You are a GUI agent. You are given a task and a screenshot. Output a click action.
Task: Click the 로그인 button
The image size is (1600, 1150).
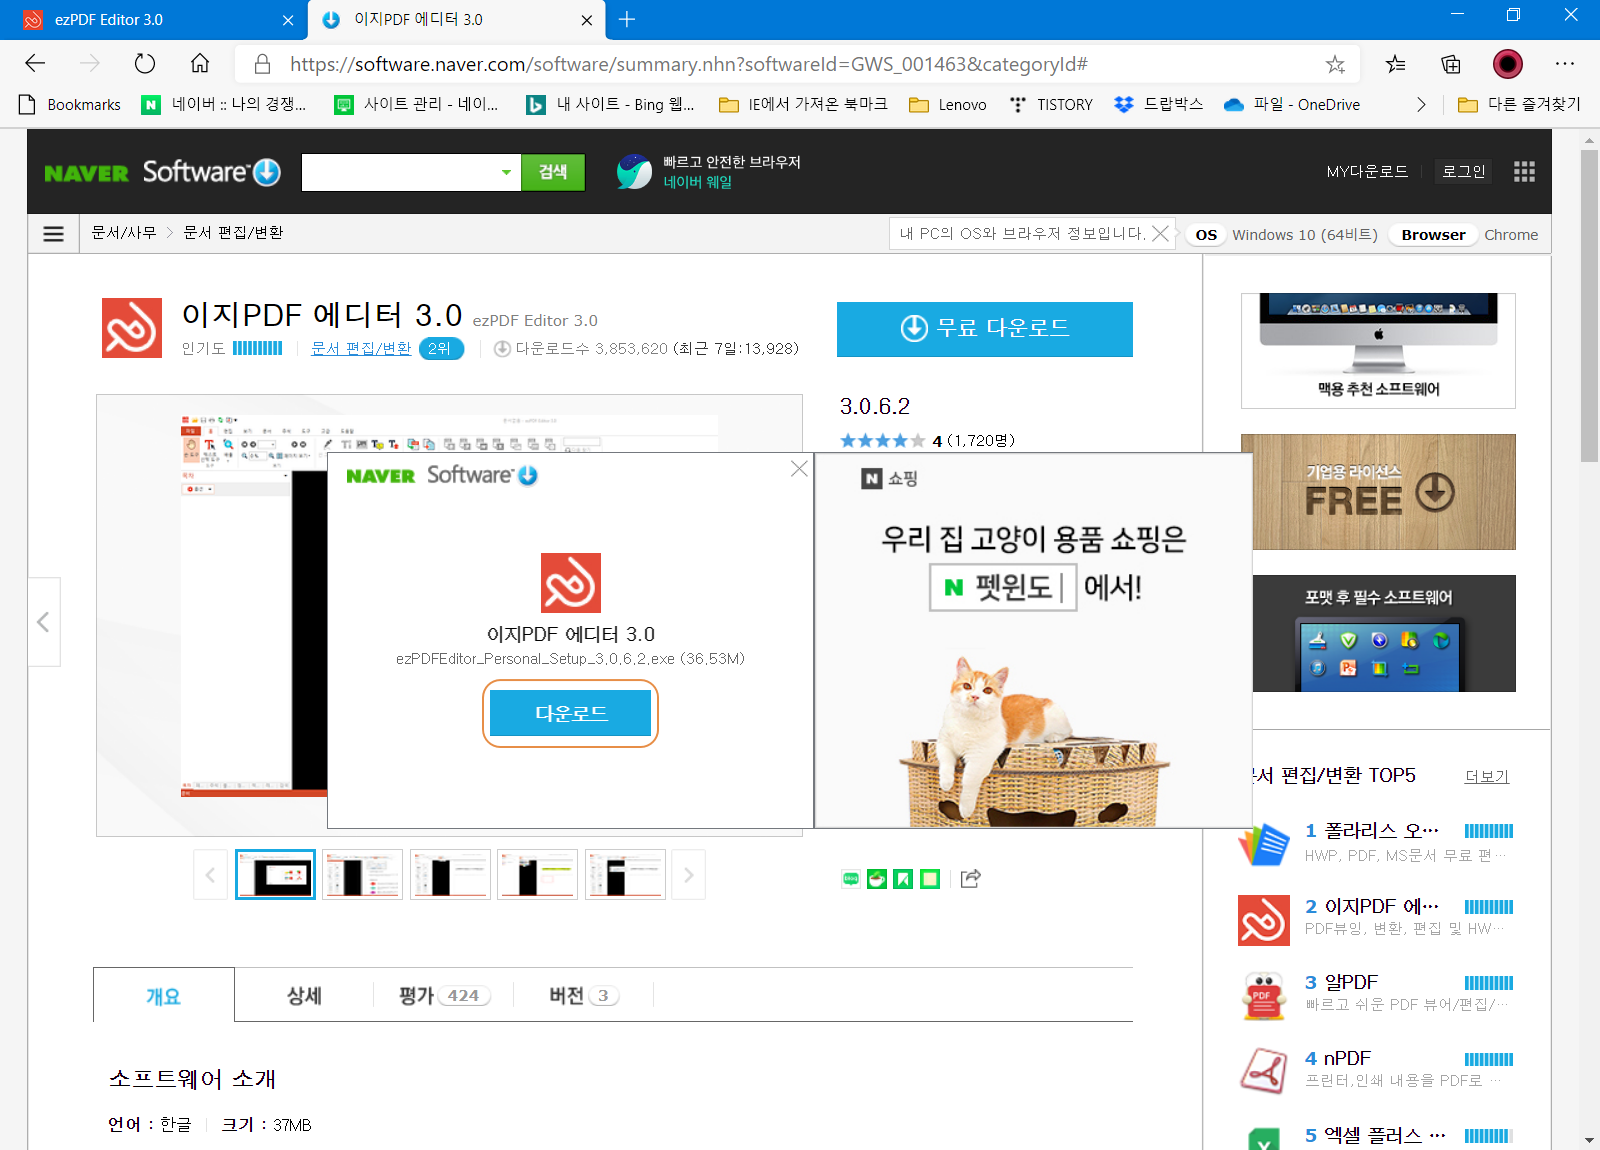(1463, 171)
